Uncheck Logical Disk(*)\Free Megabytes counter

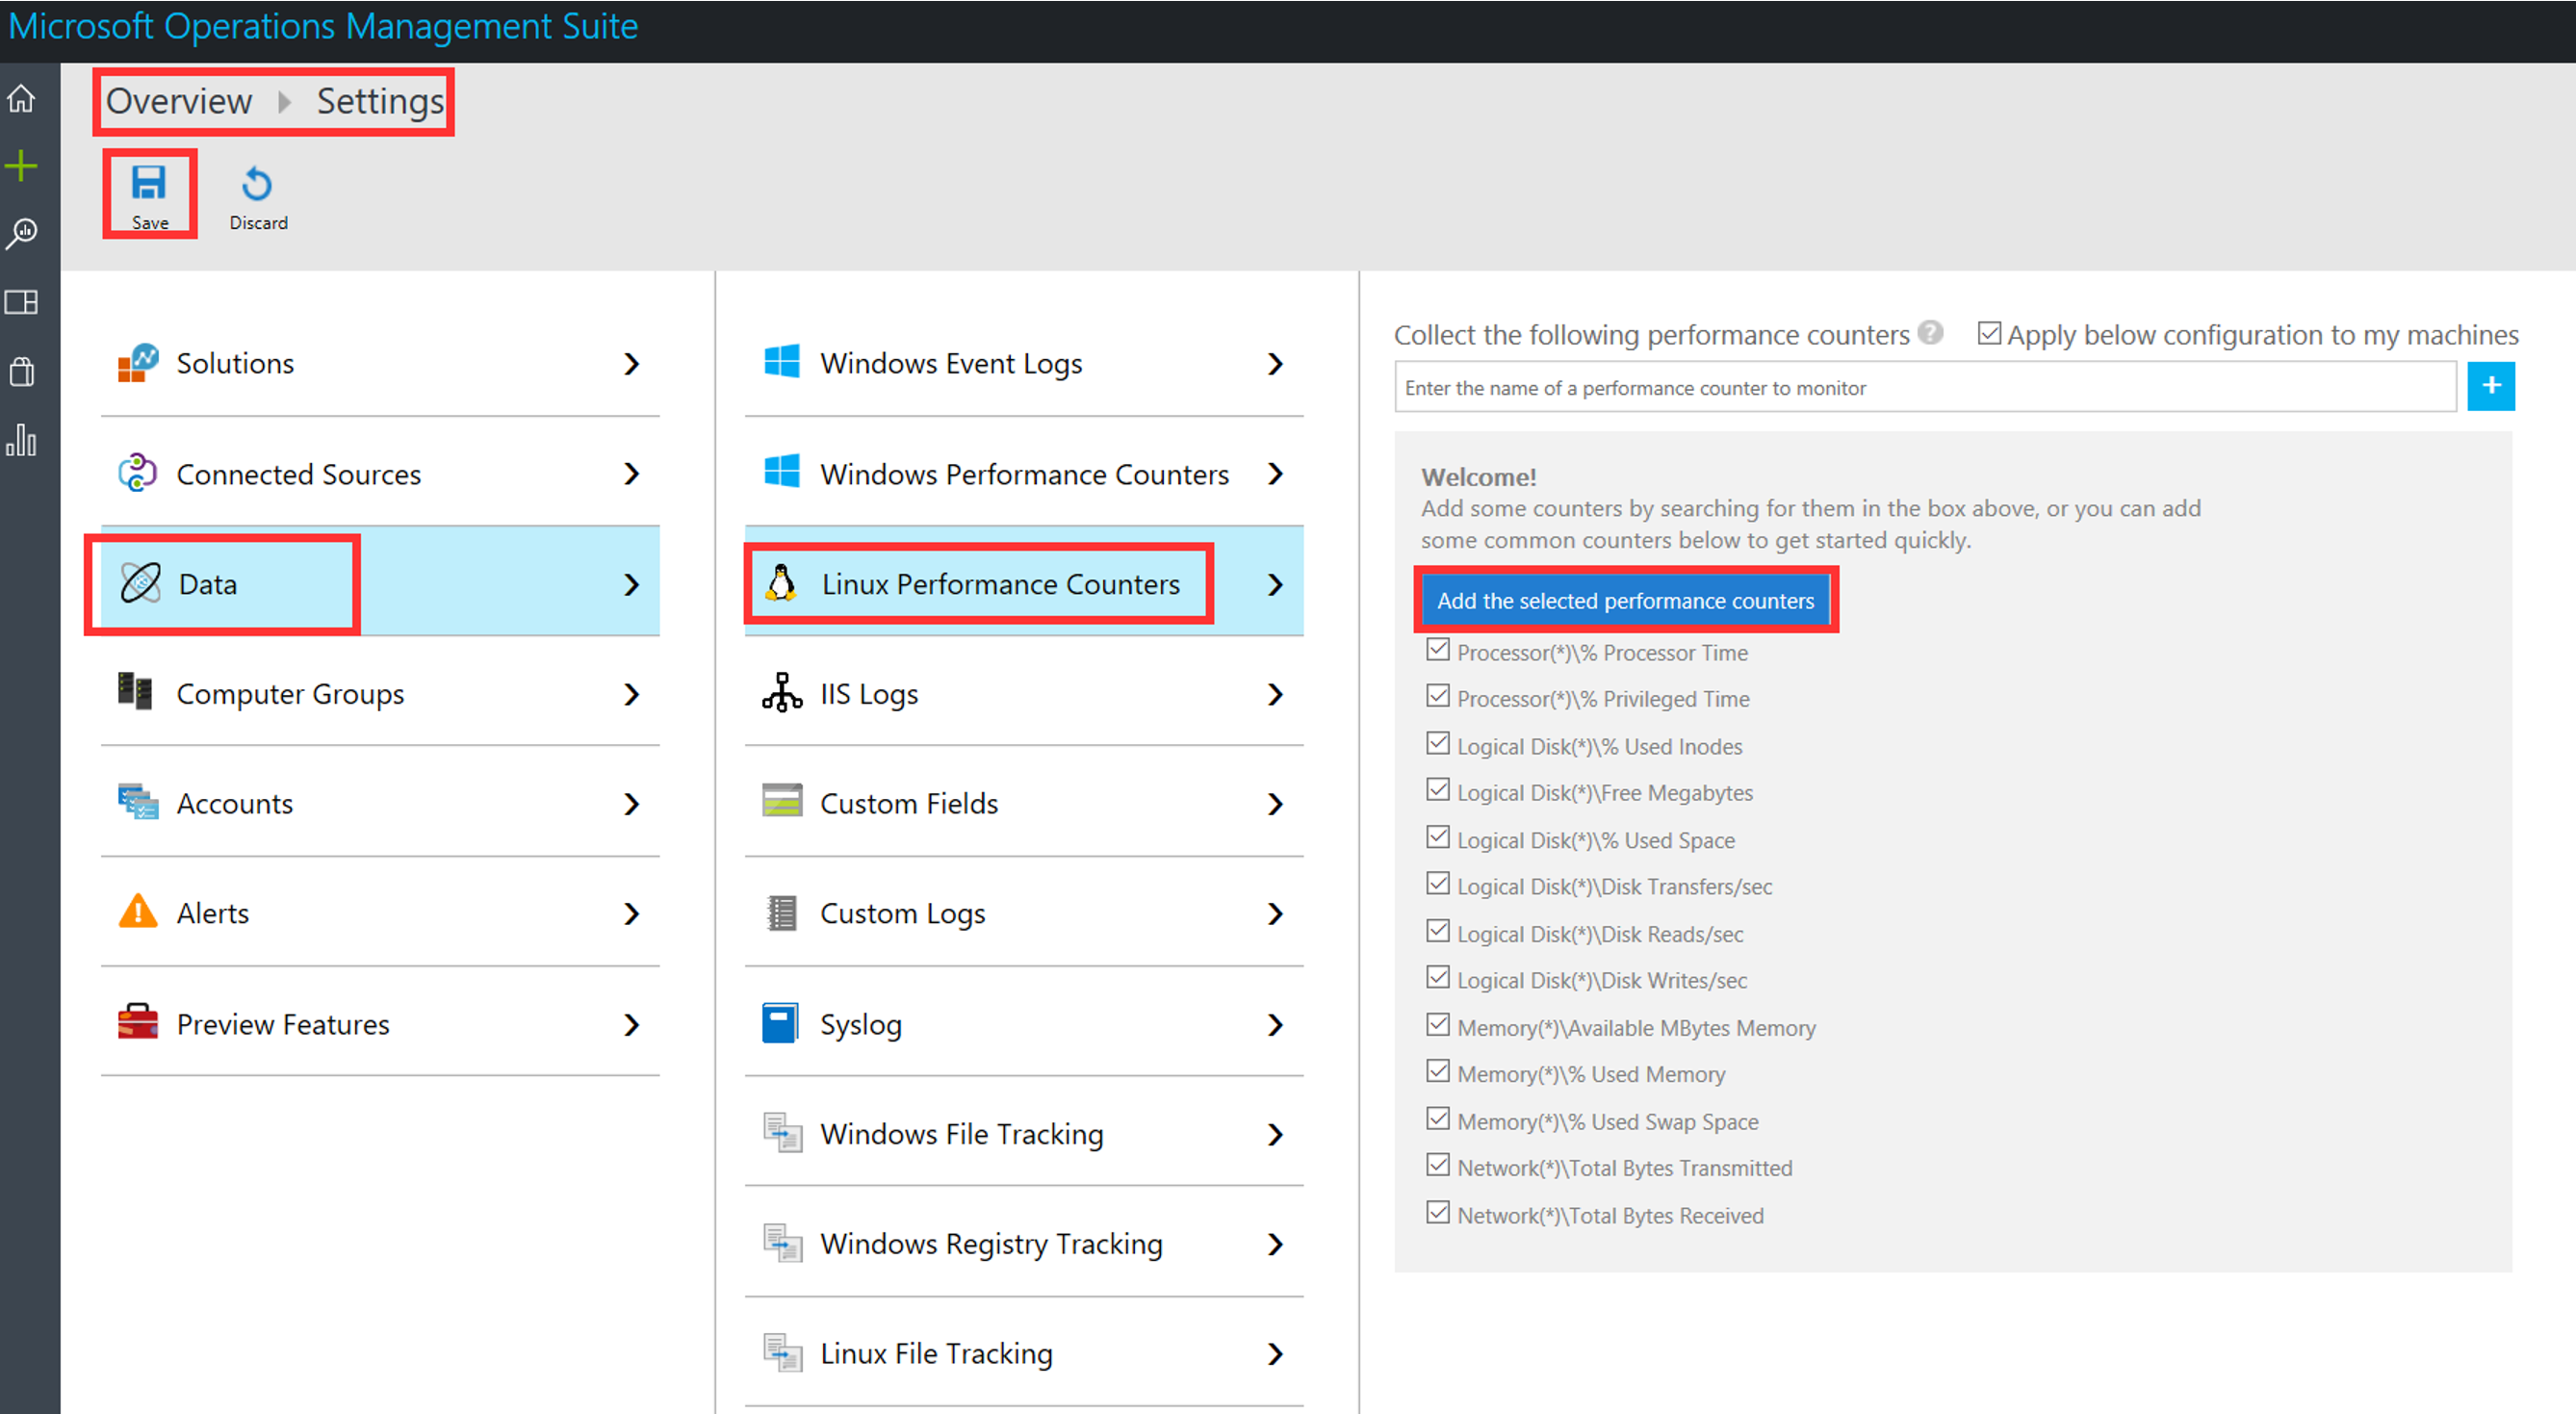[1438, 791]
